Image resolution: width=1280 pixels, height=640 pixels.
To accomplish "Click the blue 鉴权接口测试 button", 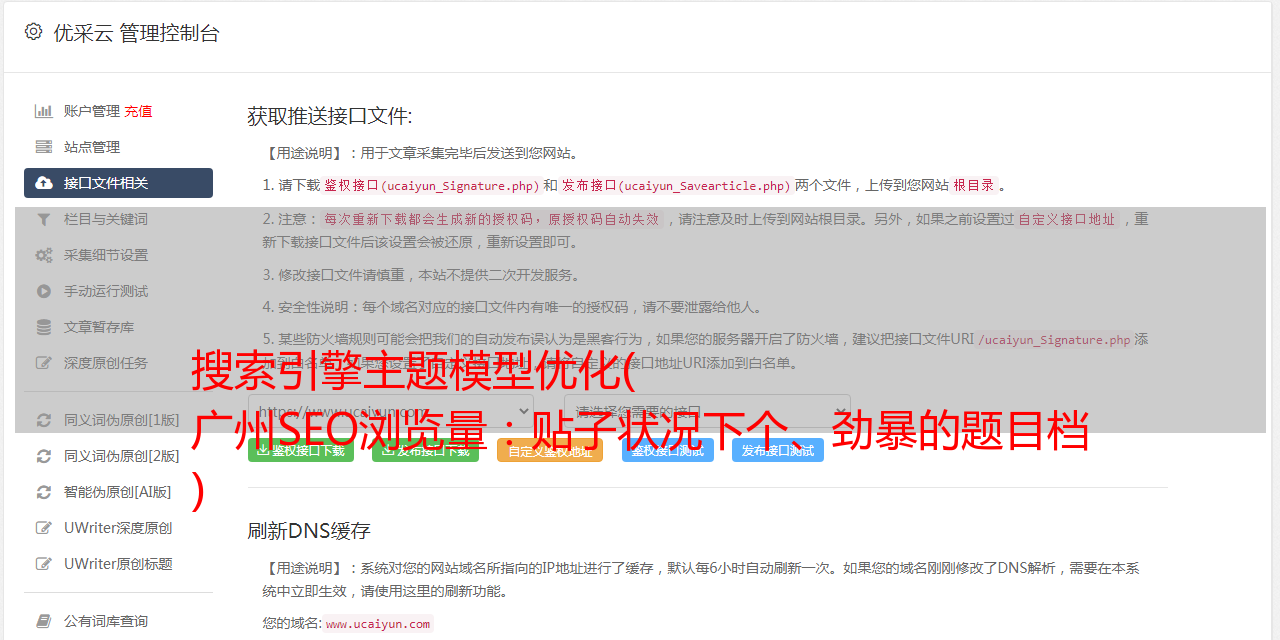I will click(668, 451).
